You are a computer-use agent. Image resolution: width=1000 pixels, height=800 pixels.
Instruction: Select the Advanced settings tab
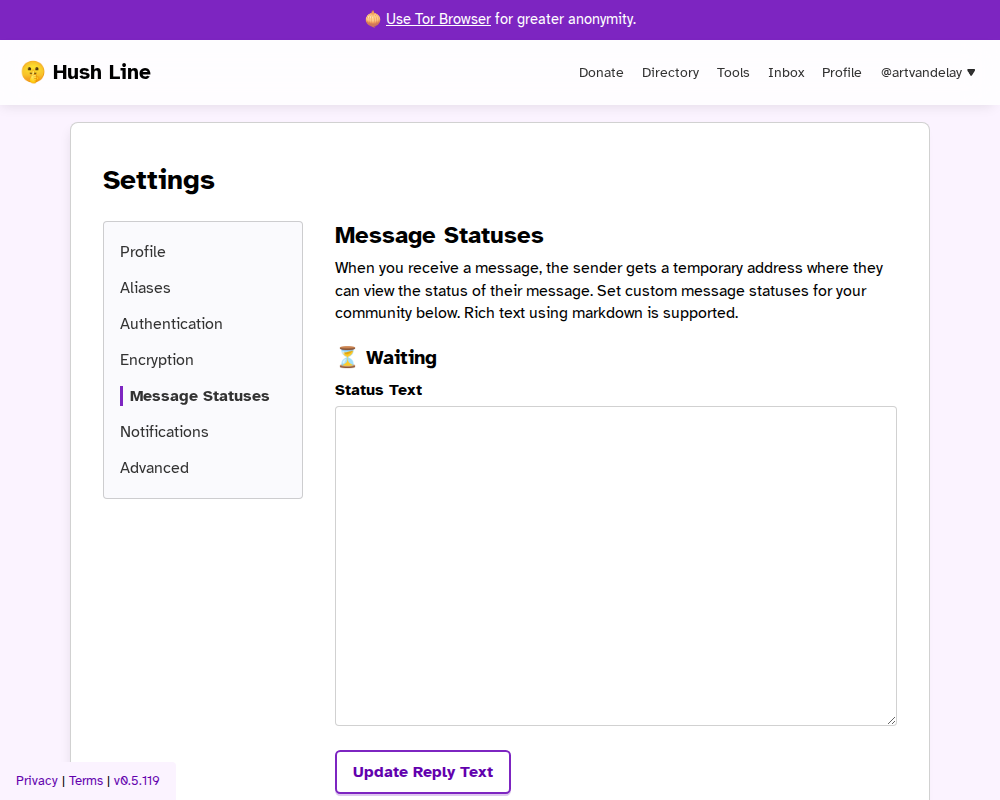click(154, 468)
